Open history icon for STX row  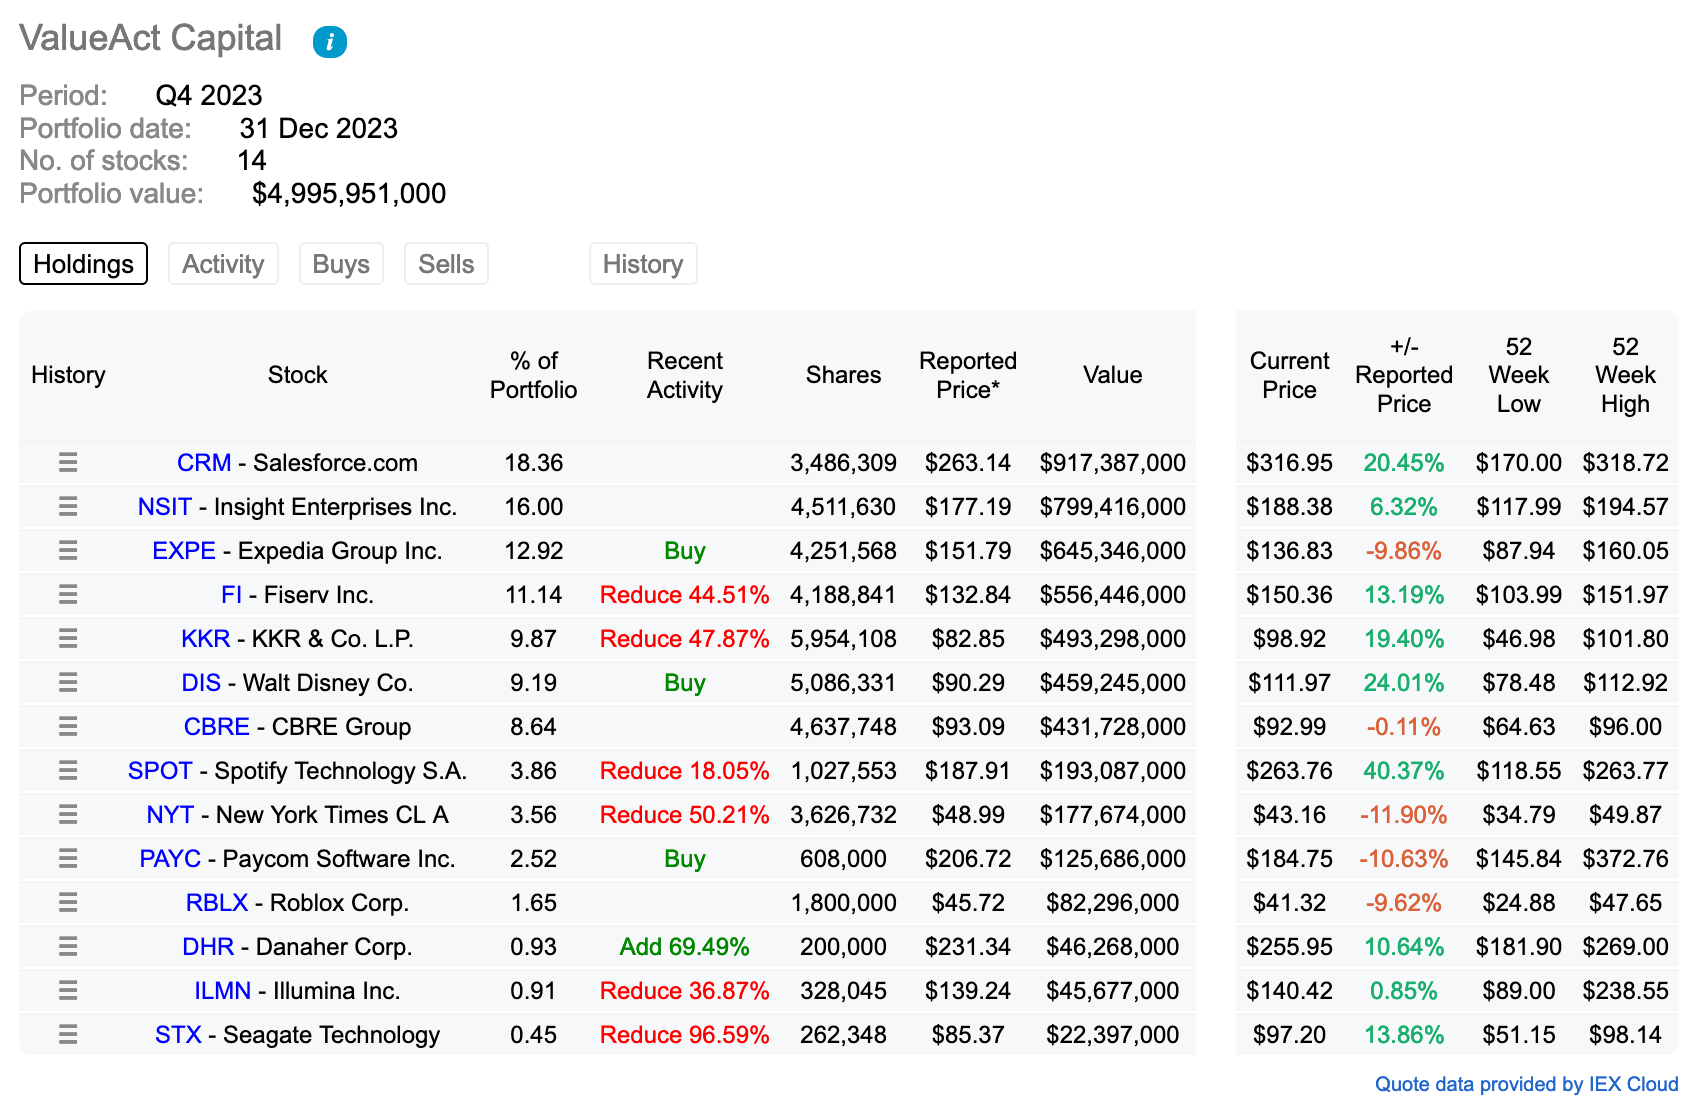(68, 1034)
